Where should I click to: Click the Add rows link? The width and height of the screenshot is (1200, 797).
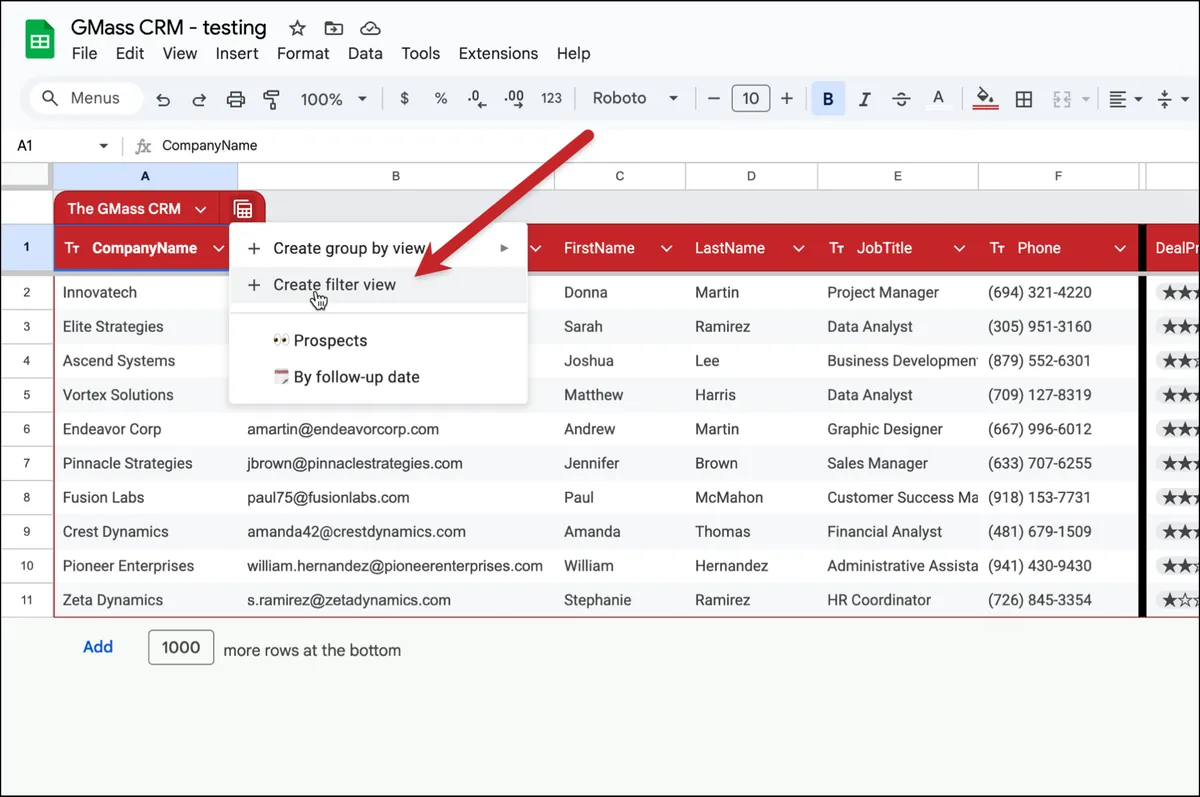[x=98, y=647]
